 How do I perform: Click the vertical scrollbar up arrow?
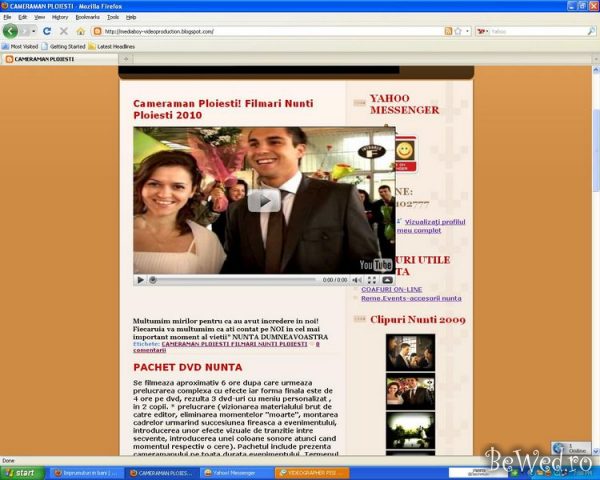[596, 70]
